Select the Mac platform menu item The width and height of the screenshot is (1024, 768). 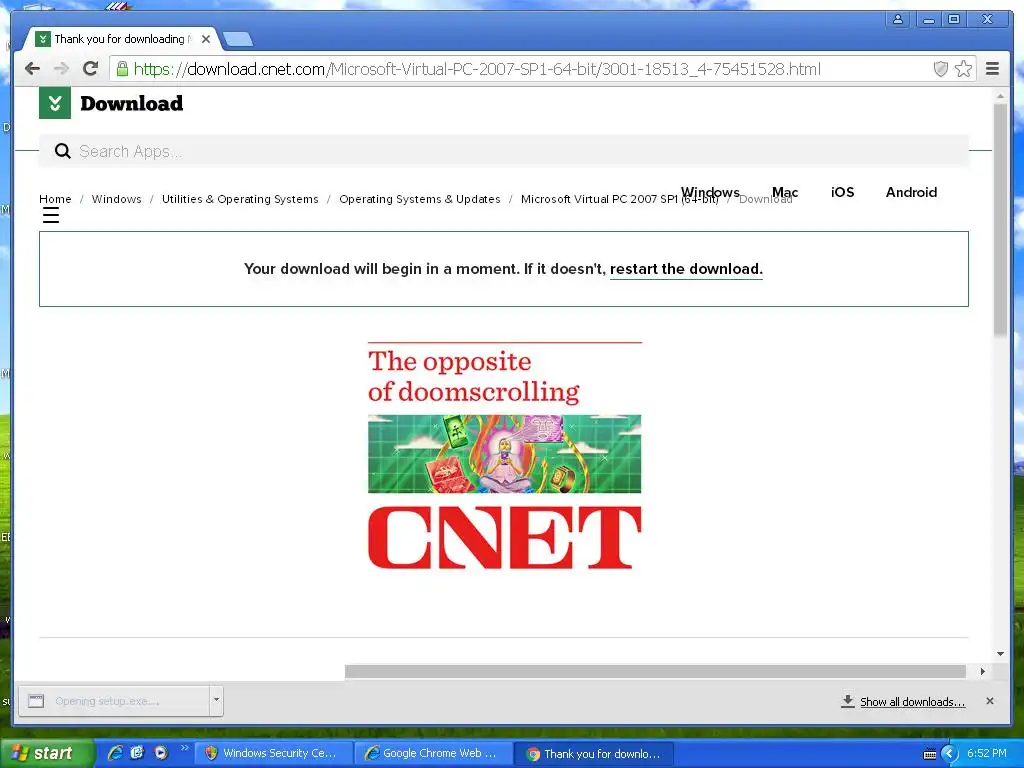[785, 192]
